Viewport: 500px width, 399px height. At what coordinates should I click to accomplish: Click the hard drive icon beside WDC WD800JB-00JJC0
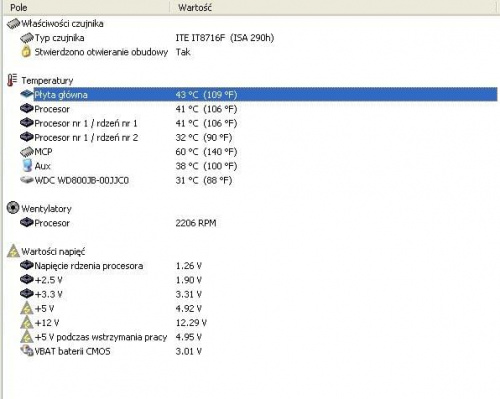coord(27,180)
